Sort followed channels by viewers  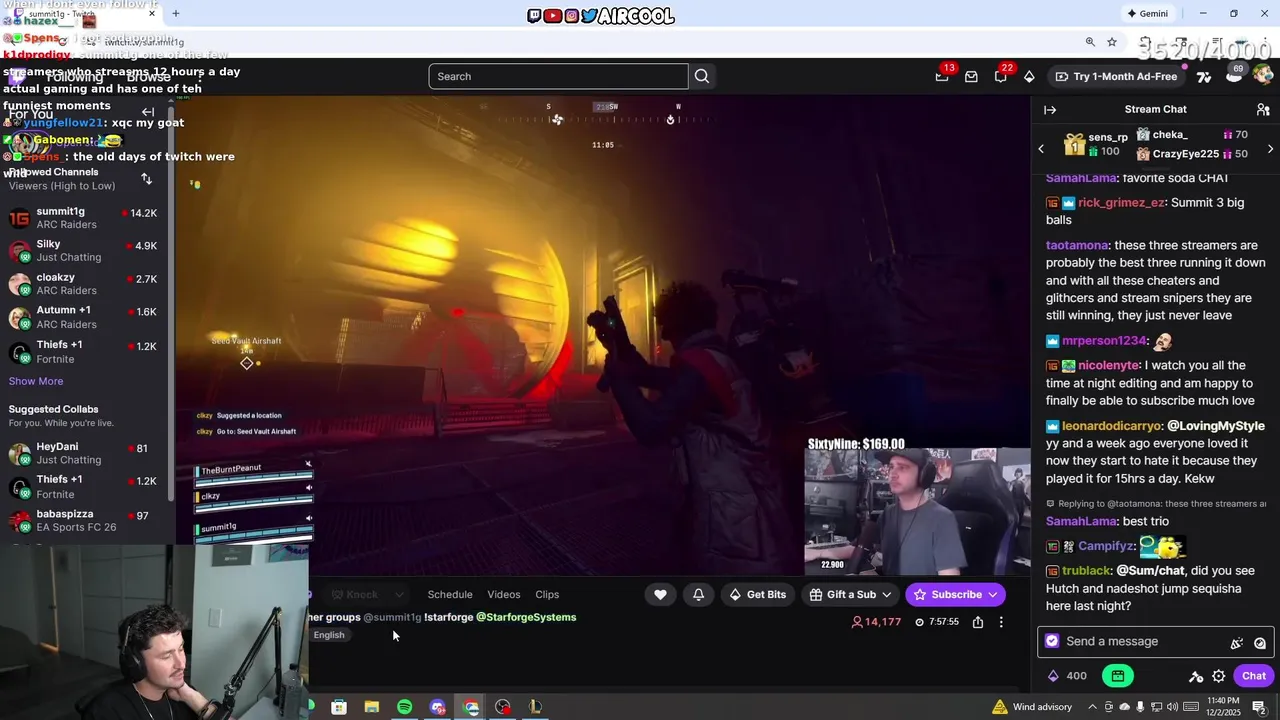click(147, 179)
